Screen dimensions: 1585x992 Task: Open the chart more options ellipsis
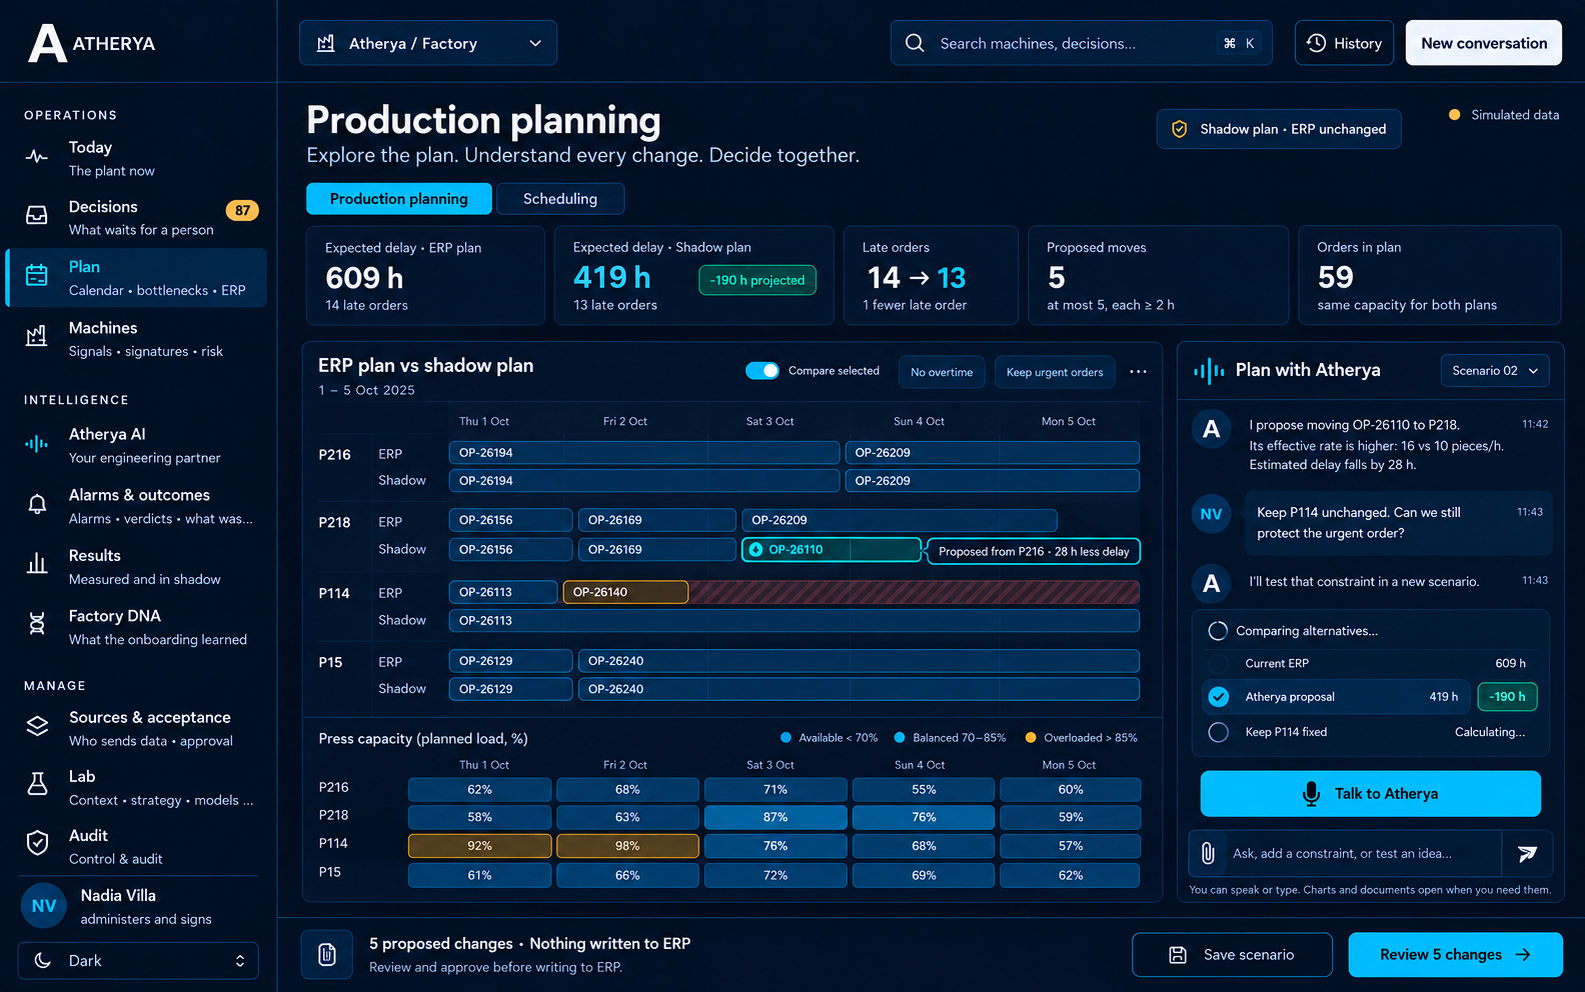tap(1138, 372)
